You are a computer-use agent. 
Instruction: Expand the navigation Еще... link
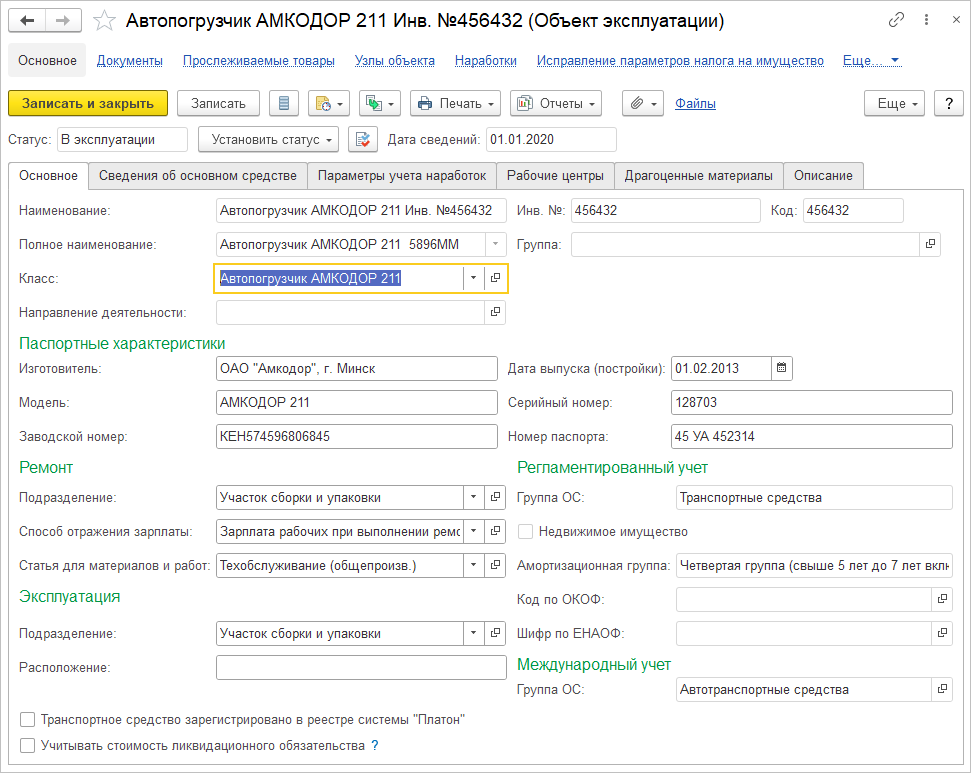tap(871, 61)
